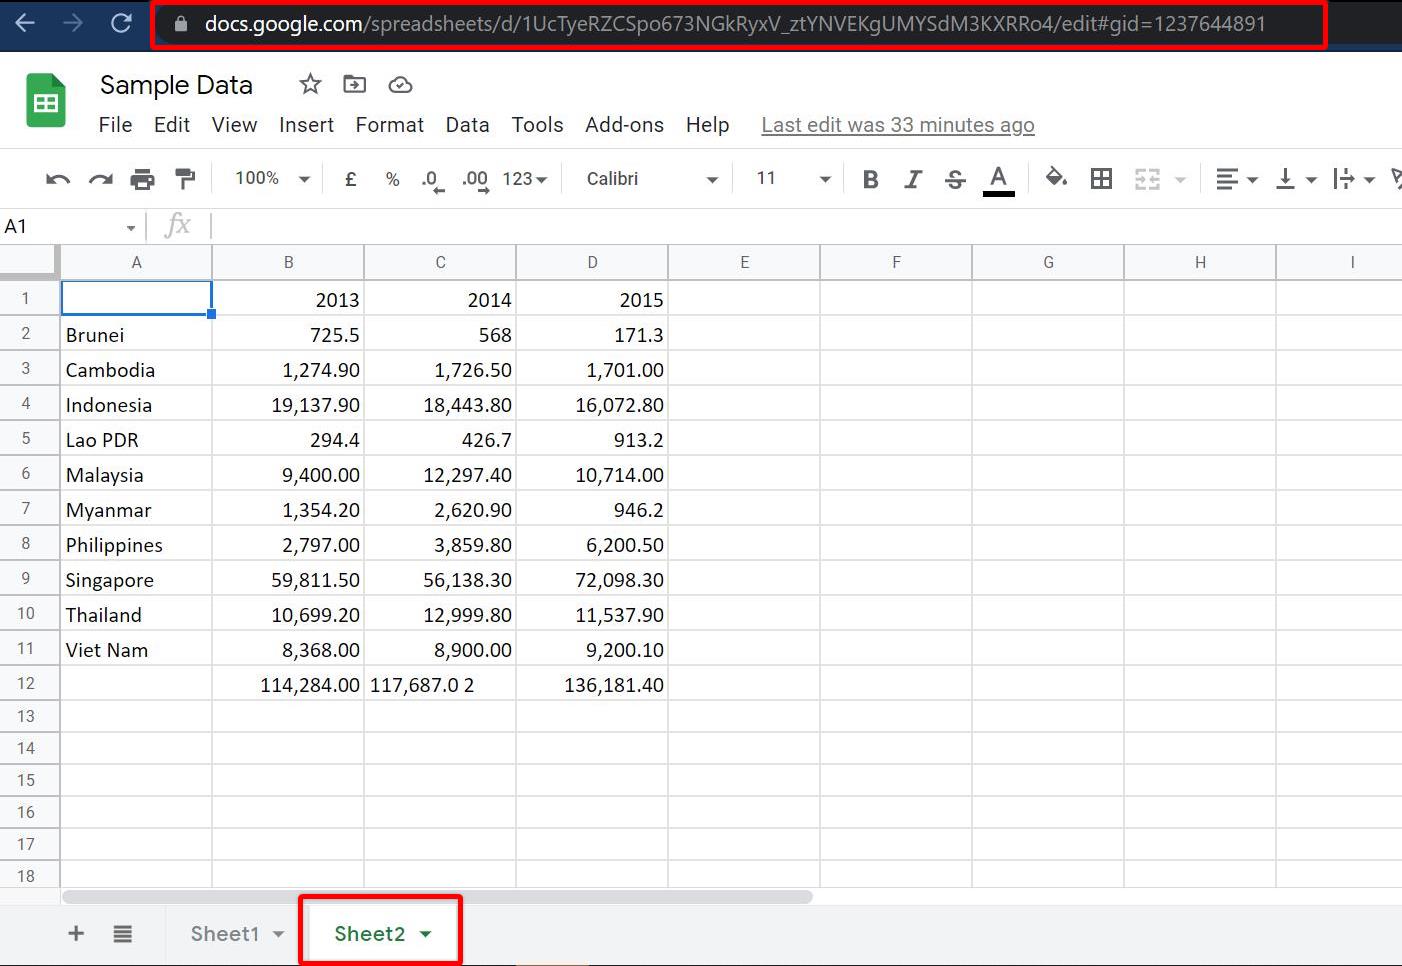Open the borders icon in the toolbar
The image size is (1402, 966).
click(x=1101, y=178)
